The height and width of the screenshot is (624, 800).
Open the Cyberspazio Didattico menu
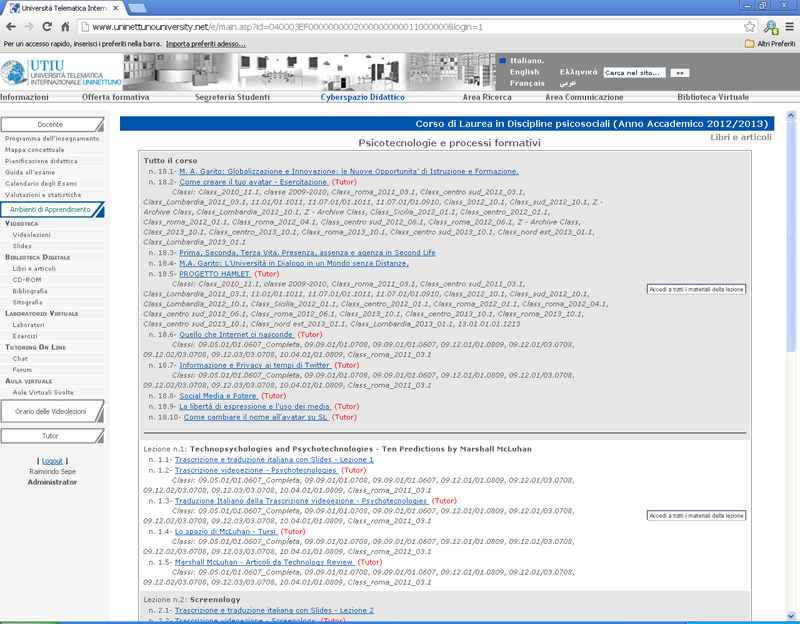[x=362, y=97]
